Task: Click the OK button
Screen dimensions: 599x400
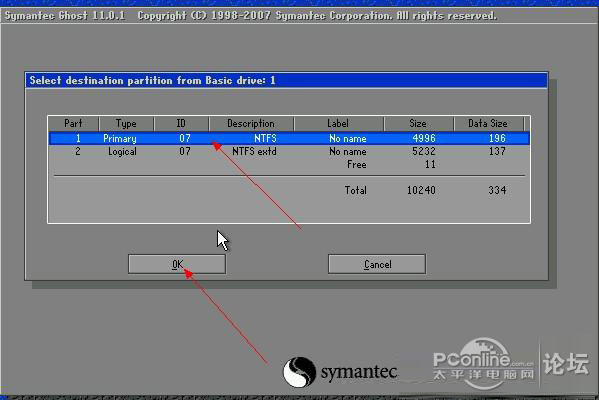Action: [177, 264]
